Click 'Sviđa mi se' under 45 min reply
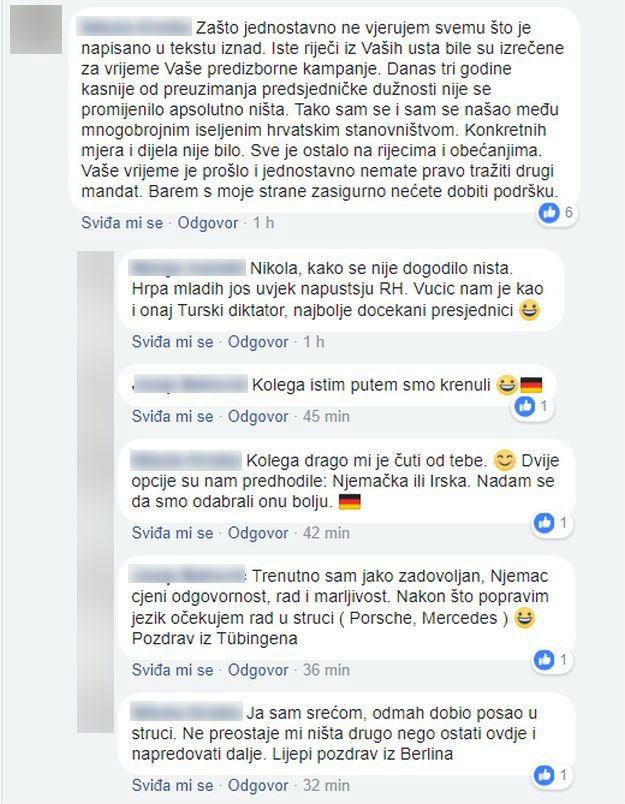 coord(172,416)
